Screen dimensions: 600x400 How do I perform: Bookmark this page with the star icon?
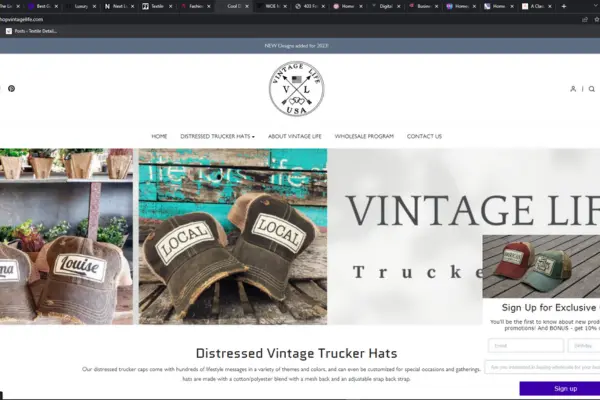click(x=597, y=19)
